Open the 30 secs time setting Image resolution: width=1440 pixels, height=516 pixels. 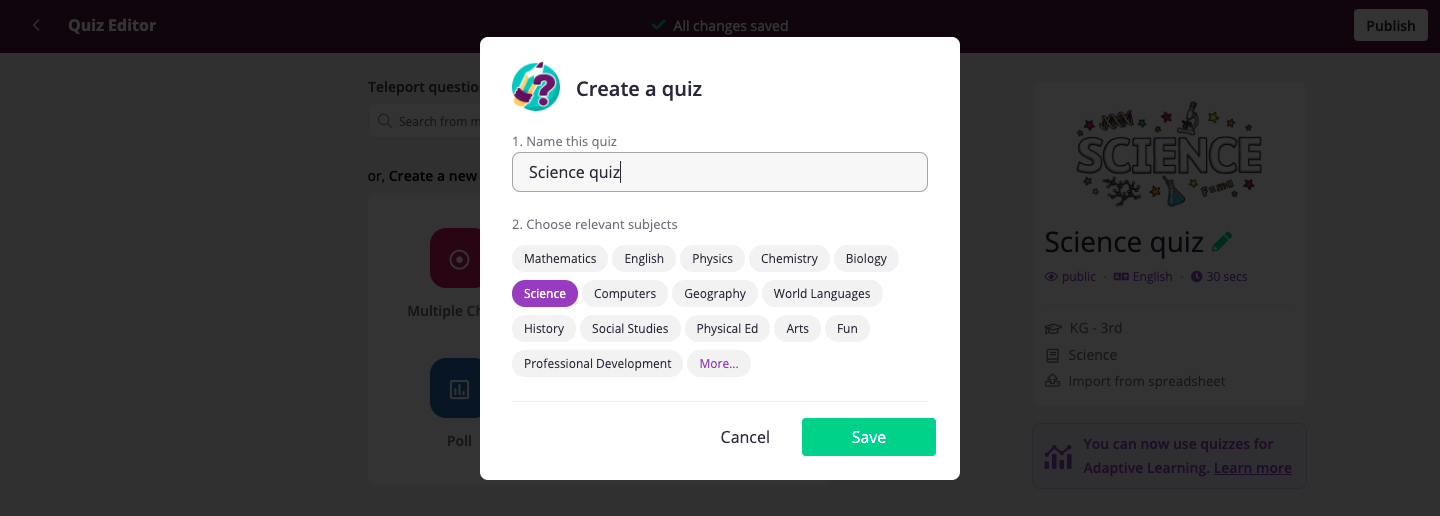[x=1219, y=277]
